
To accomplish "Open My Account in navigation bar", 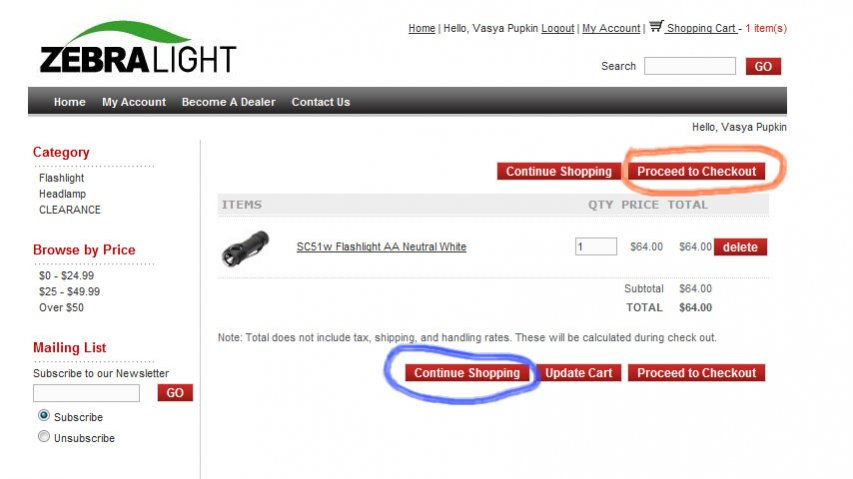I will pos(134,102).
